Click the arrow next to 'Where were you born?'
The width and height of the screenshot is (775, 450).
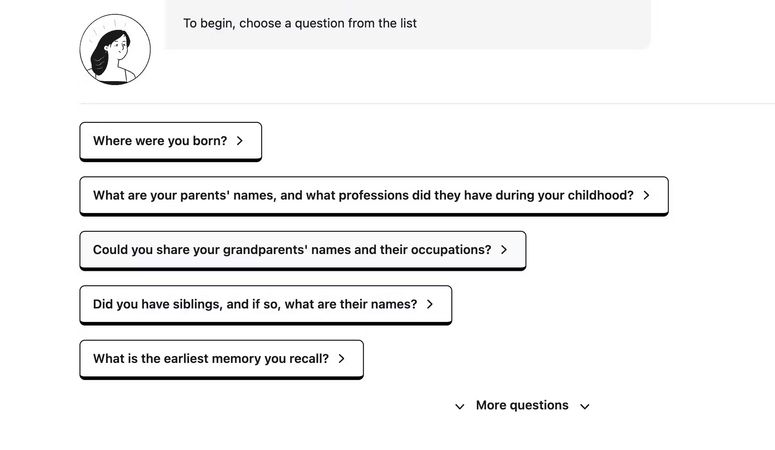pos(240,141)
